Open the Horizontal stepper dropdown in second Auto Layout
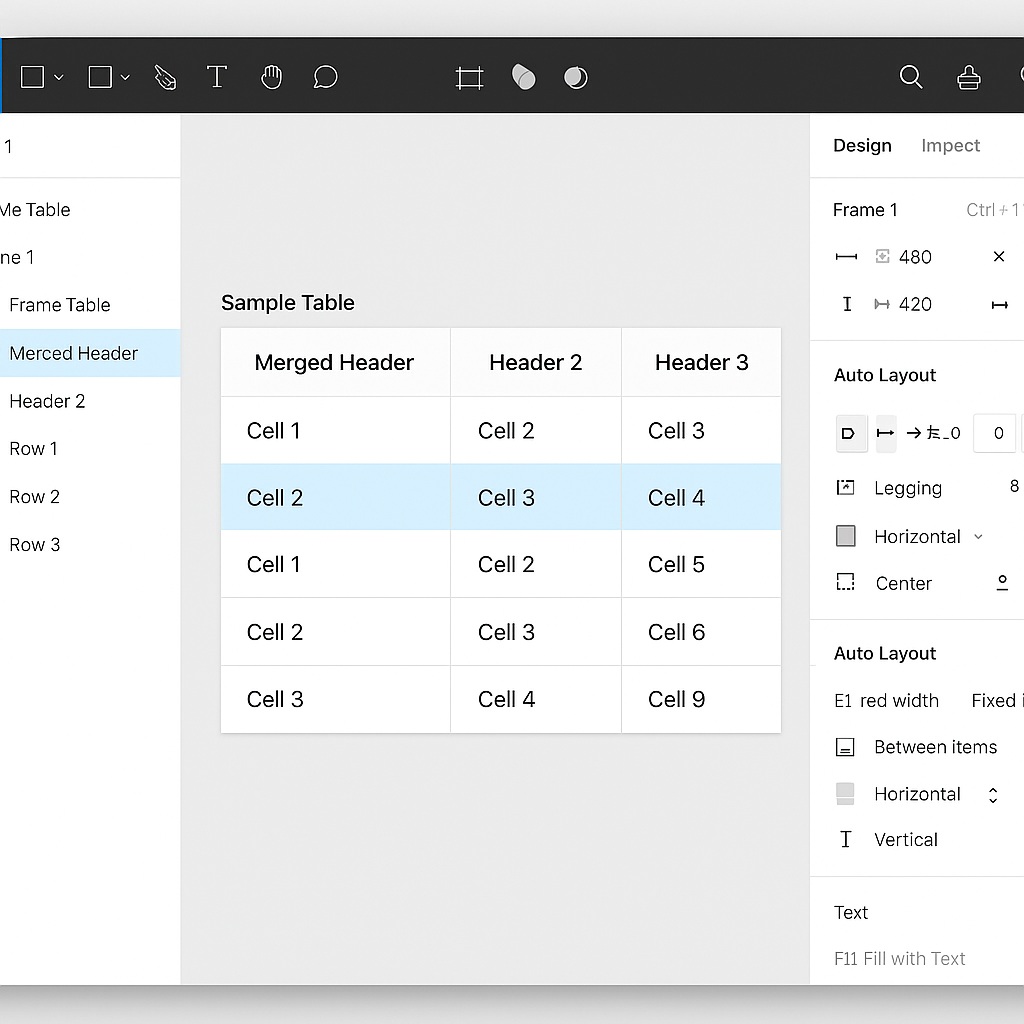The height and width of the screenshot is (1024, 1024). [x=993, y=794]
